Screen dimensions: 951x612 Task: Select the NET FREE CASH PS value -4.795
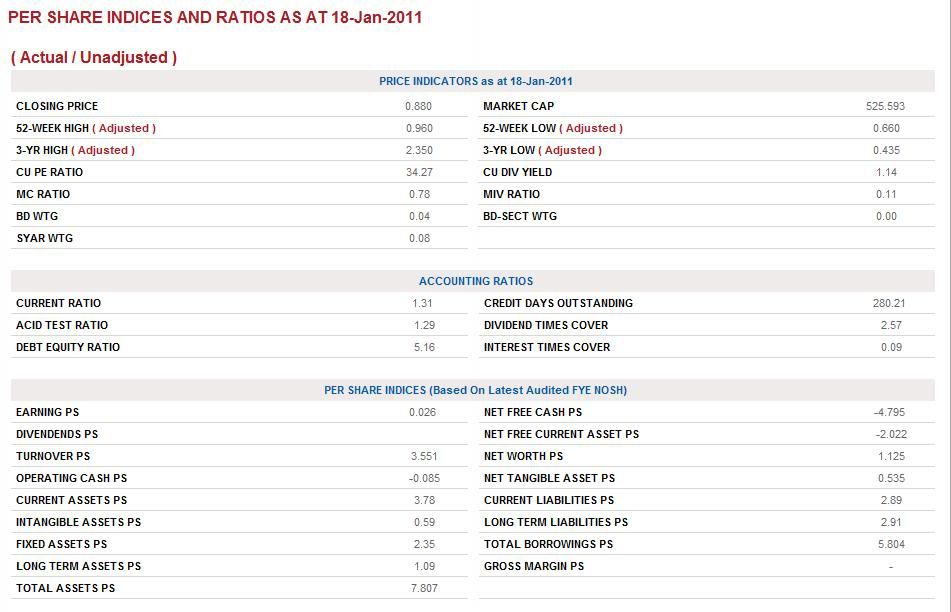pos(888,412)
